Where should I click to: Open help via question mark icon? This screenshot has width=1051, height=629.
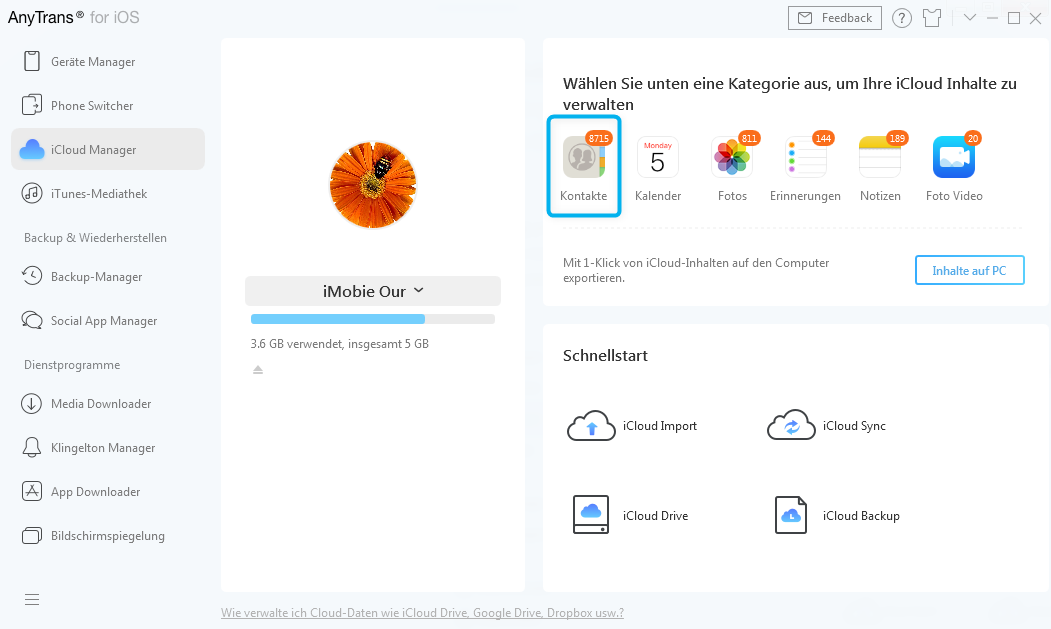click(902, 18)
